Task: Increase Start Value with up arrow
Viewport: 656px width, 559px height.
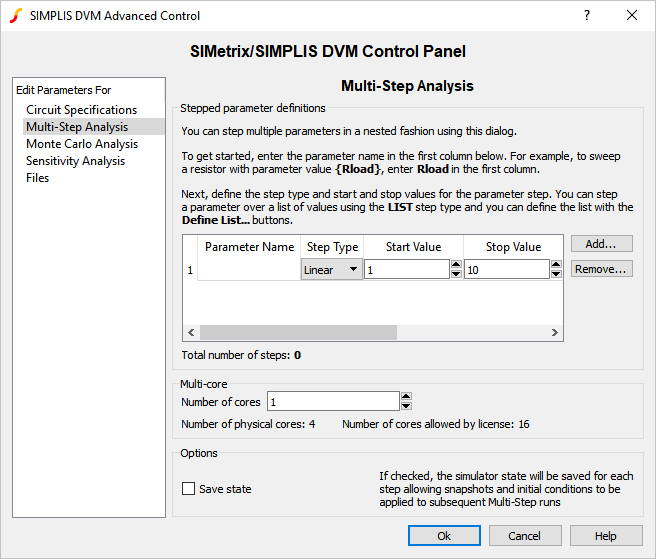Action: 456,265
